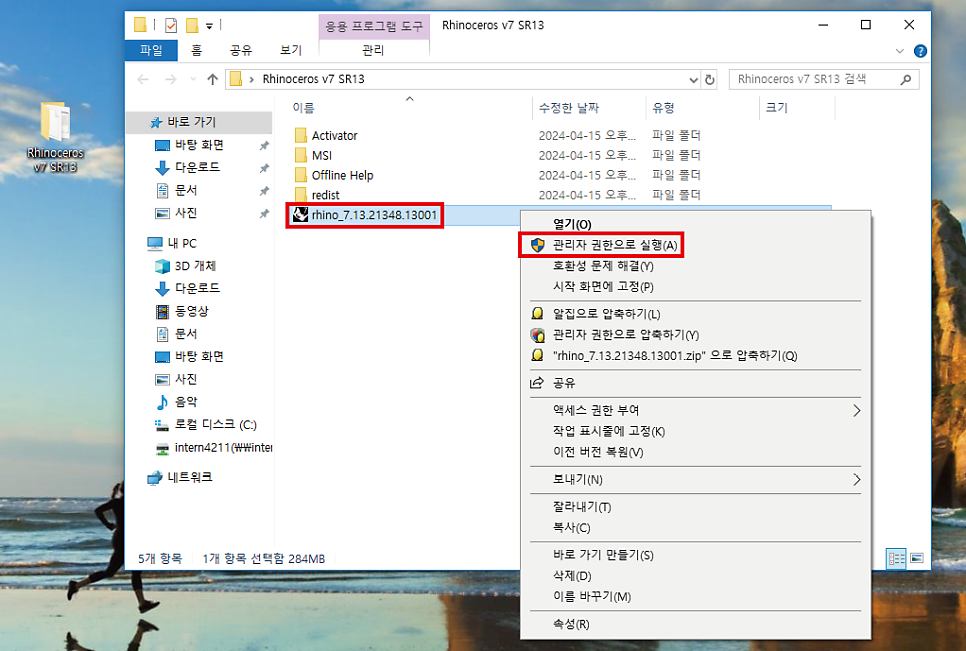The width and height of the screenshot is (966, 651).
Task: Open the recent locations dropdown arrow
Action: coord(193,79)
